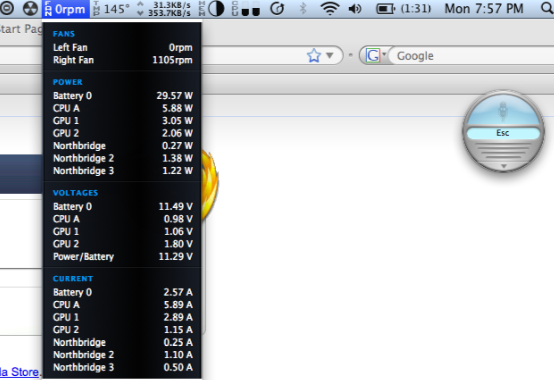Open the Store link at bottom left

[19, 372]
